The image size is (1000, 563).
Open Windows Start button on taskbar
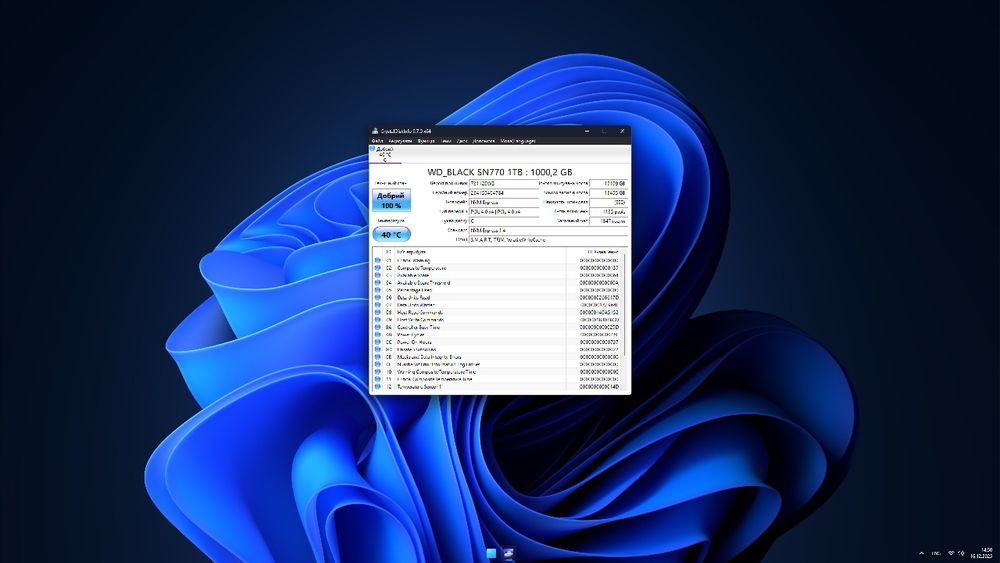[492, 553]
